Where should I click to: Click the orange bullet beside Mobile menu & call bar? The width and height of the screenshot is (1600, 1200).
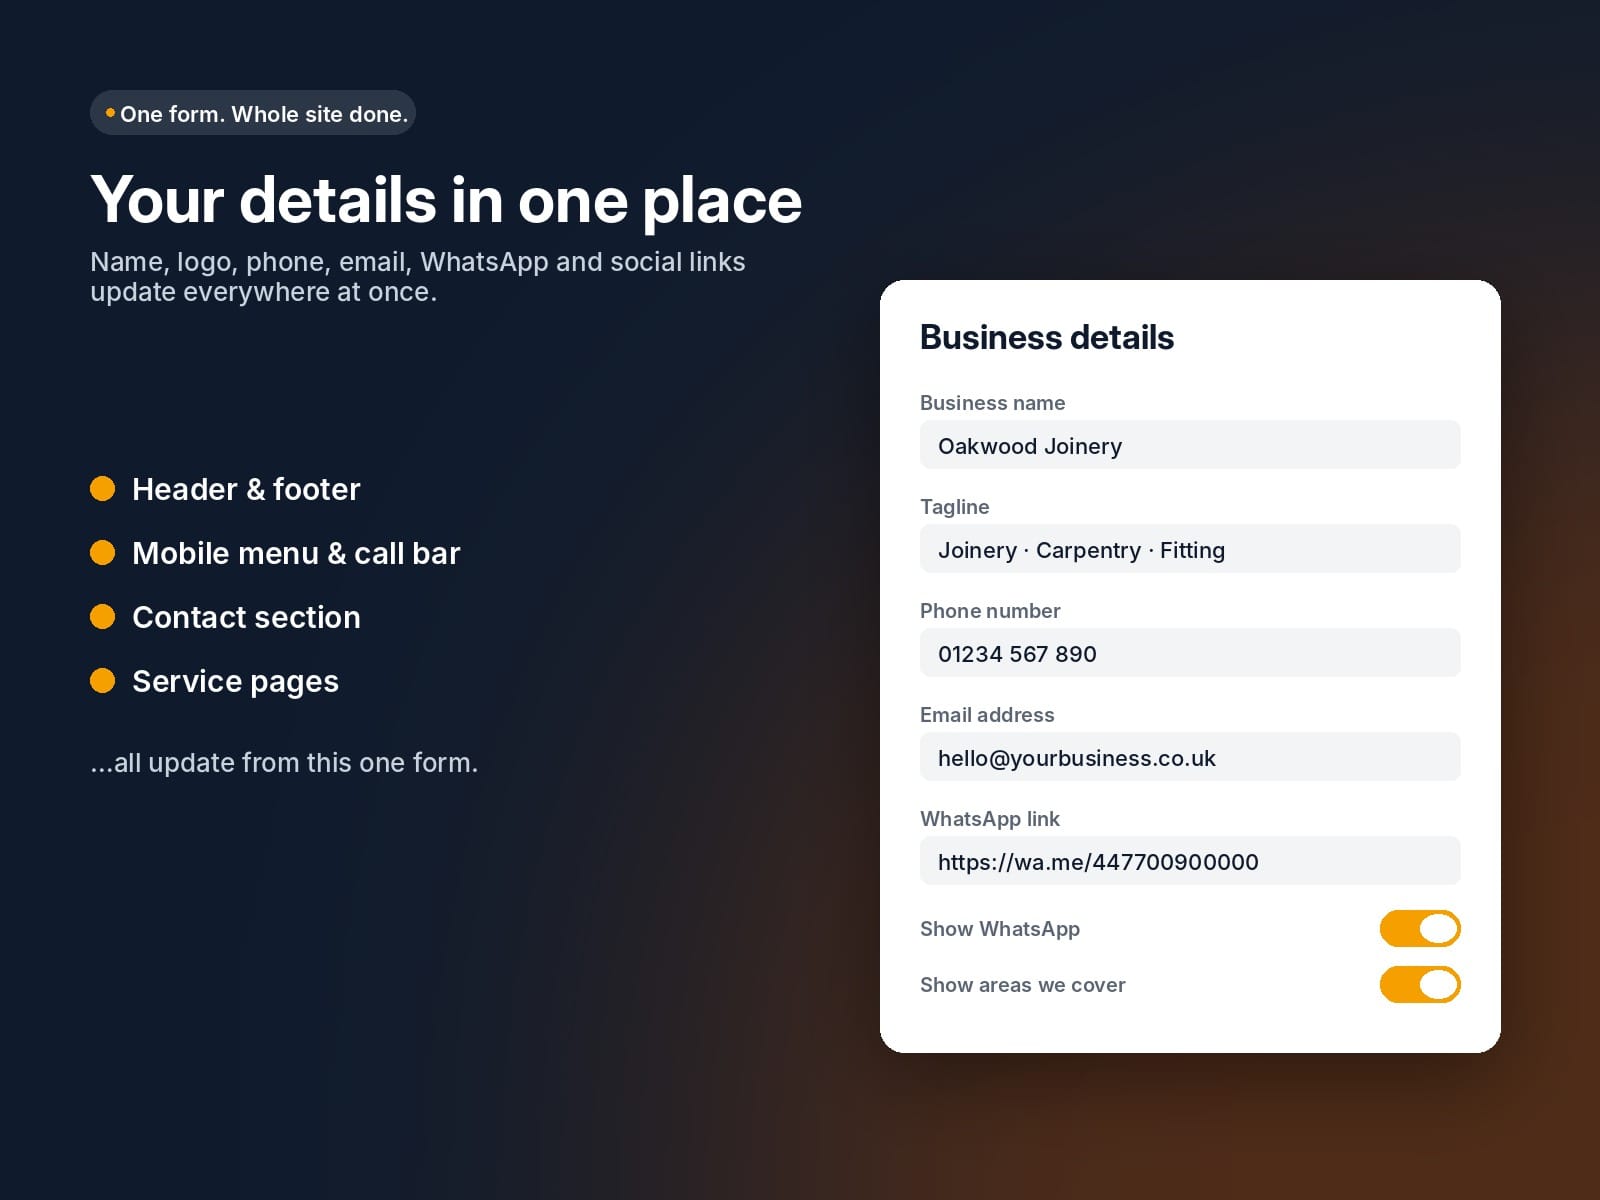point(103,552)
